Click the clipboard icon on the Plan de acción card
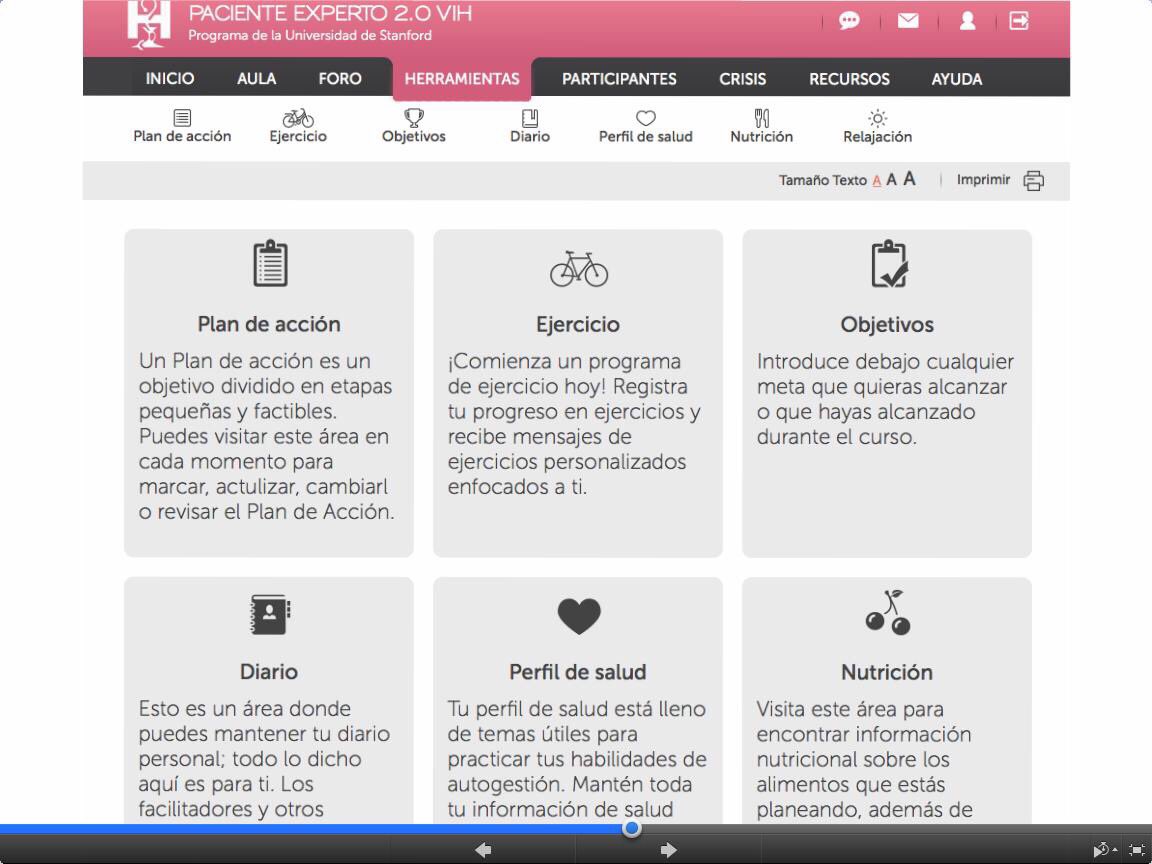 [270, 263]
